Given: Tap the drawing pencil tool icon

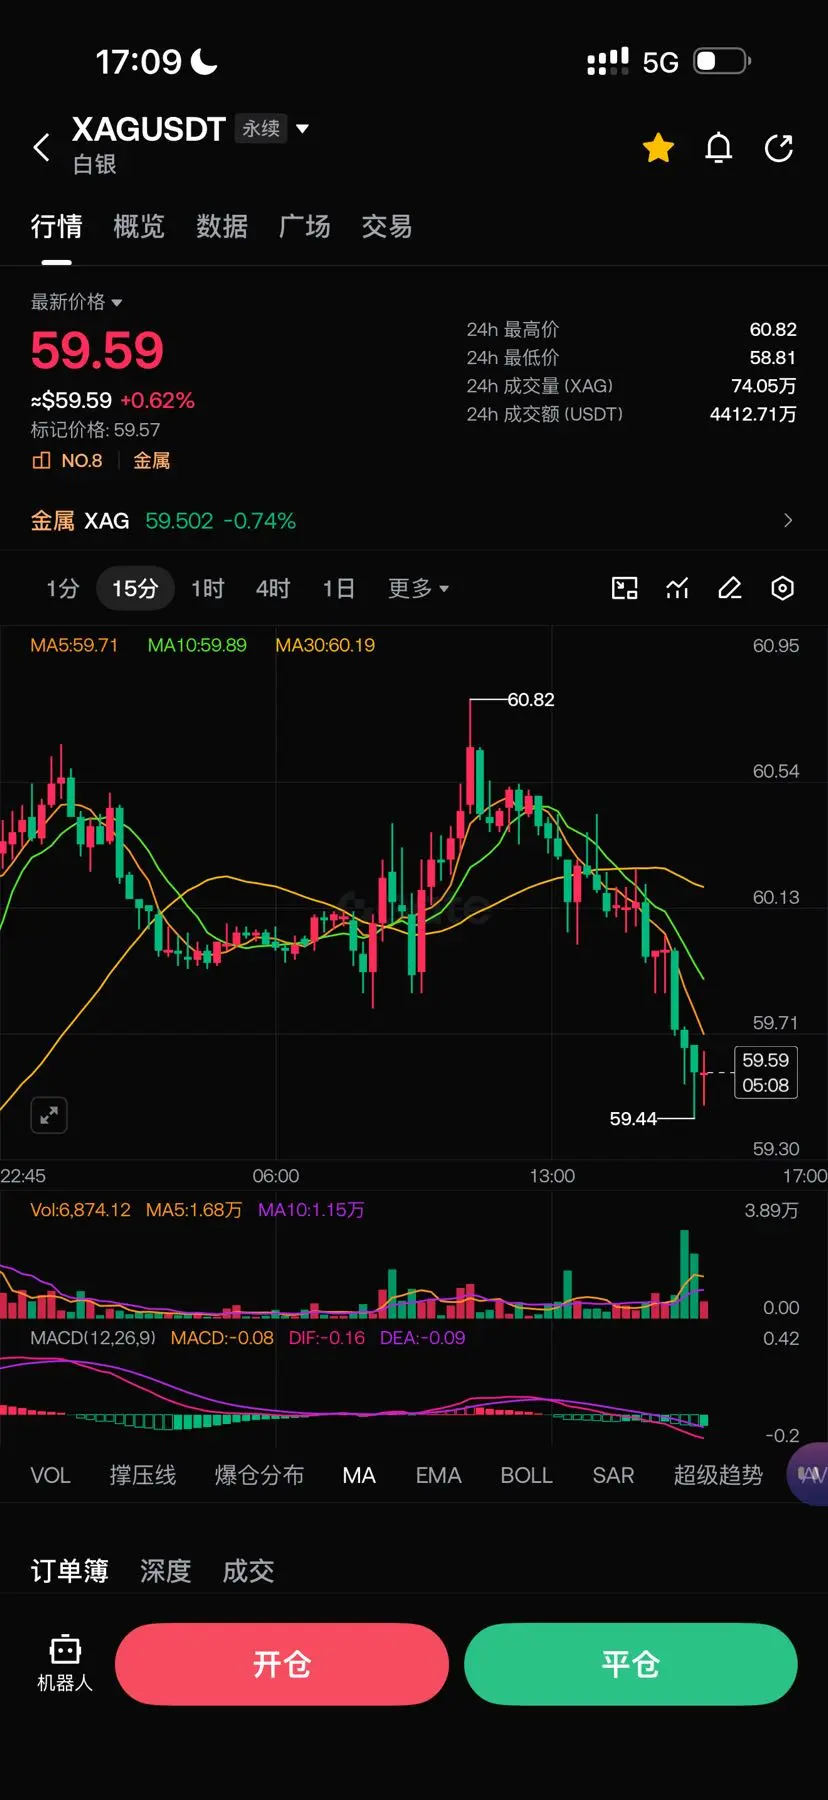Looking at the screenshot, I should point(730,588).
